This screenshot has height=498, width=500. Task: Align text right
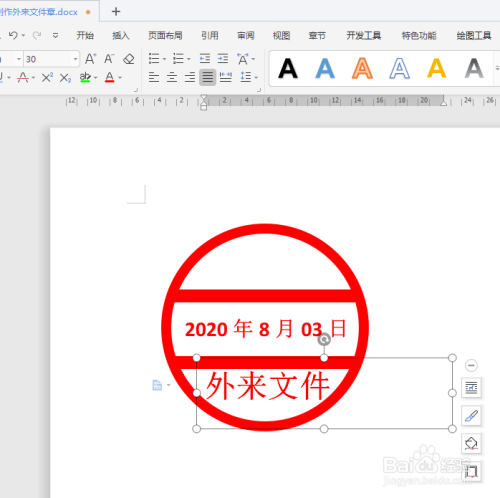pyautogui.click(x=190, y=77)
